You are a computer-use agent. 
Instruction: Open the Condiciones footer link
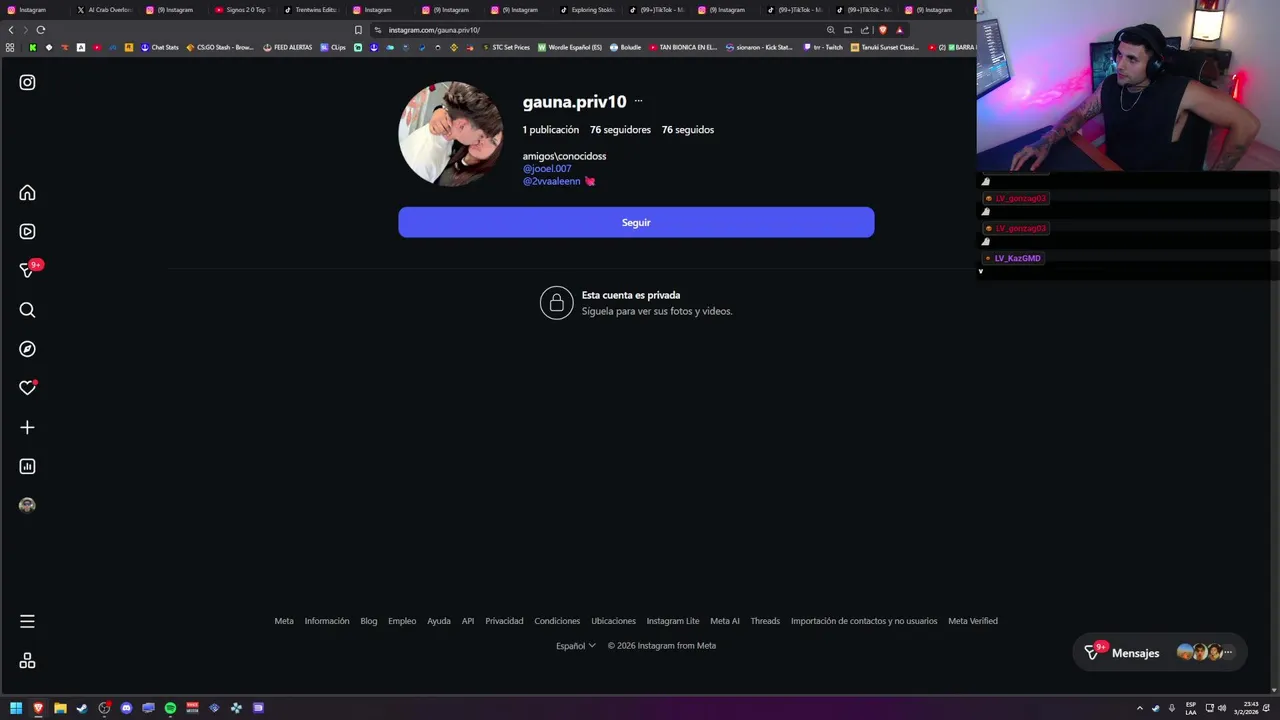click(x=557, y=621)
